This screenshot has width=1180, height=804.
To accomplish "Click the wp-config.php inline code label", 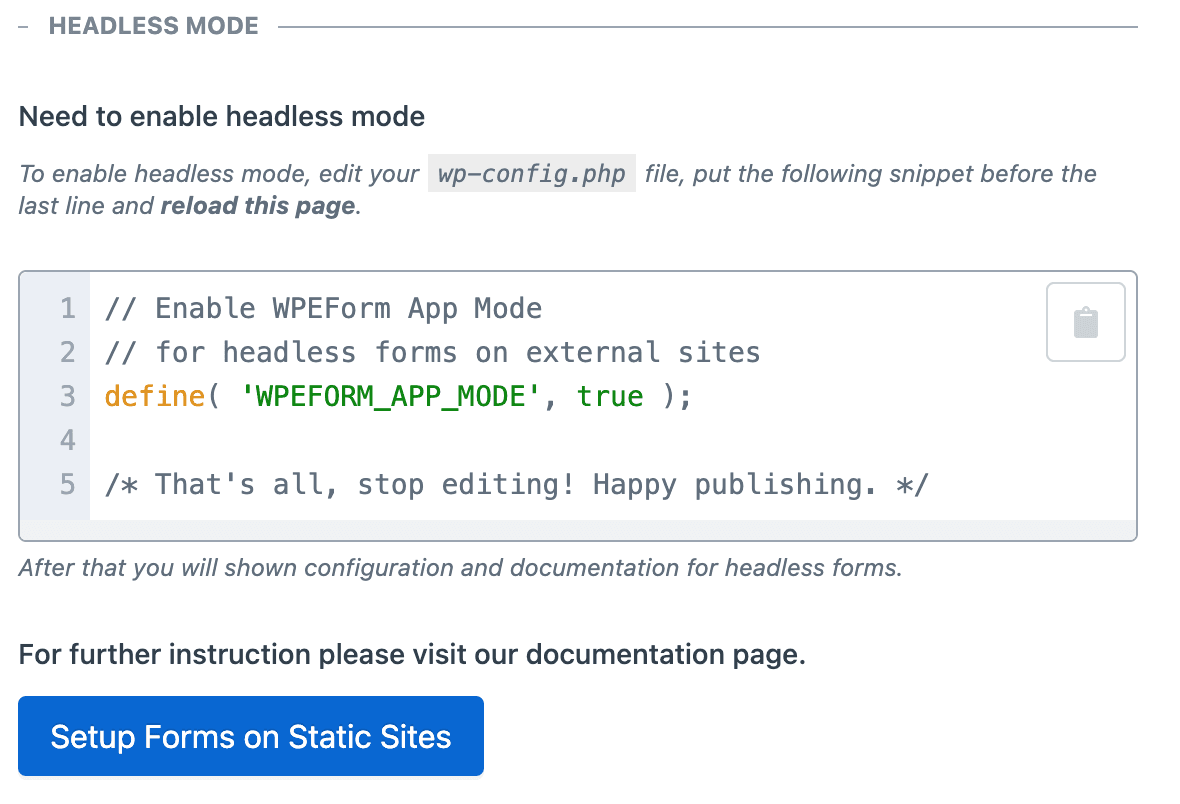I will tap(531, 174).
